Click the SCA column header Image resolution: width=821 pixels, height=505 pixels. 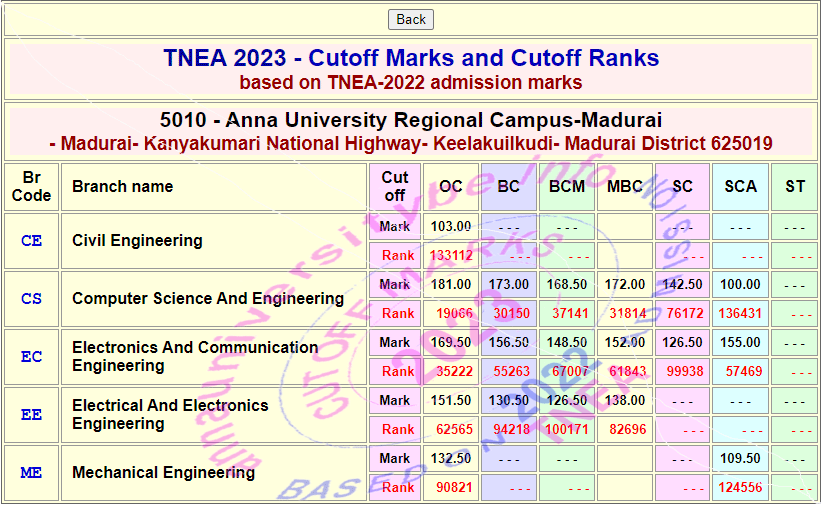coord(740,186)
